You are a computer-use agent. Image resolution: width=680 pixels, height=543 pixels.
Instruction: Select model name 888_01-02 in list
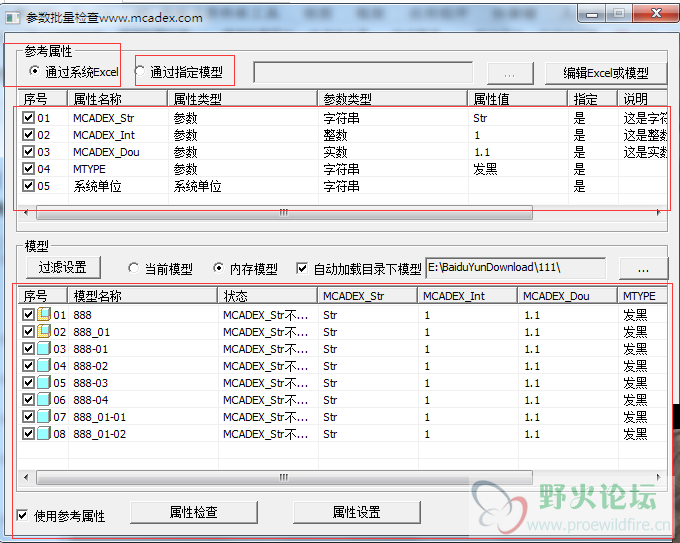[x=99, y=434]
